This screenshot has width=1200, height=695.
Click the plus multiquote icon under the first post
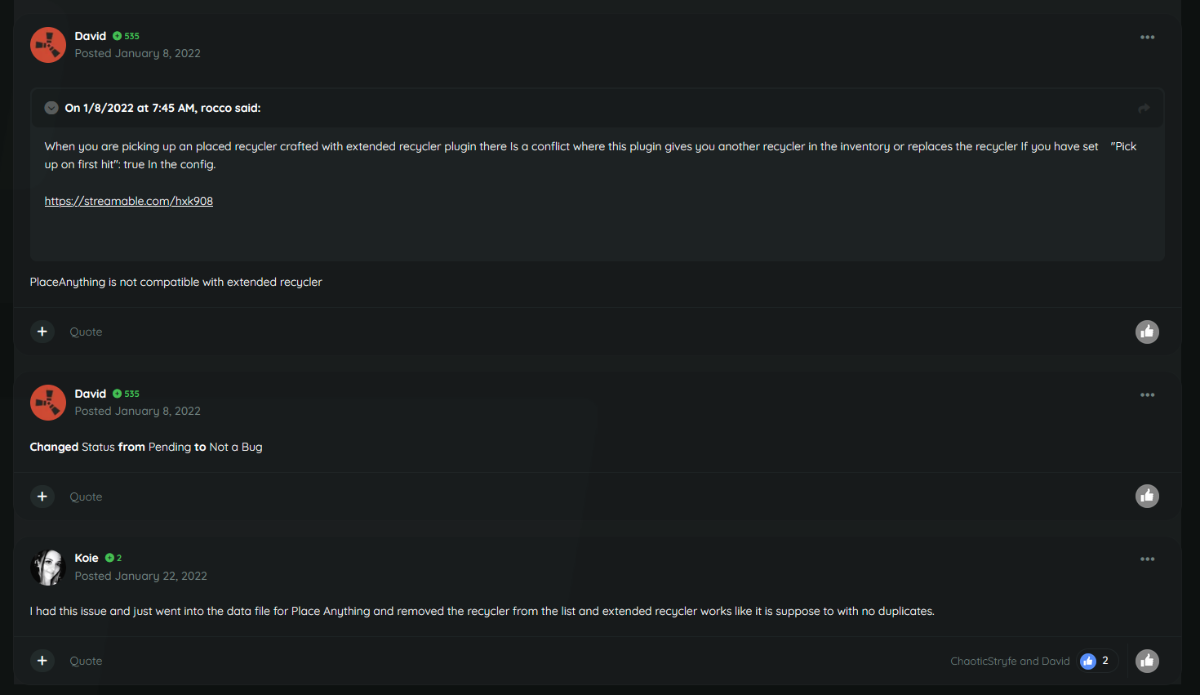(x=42, y=331)
